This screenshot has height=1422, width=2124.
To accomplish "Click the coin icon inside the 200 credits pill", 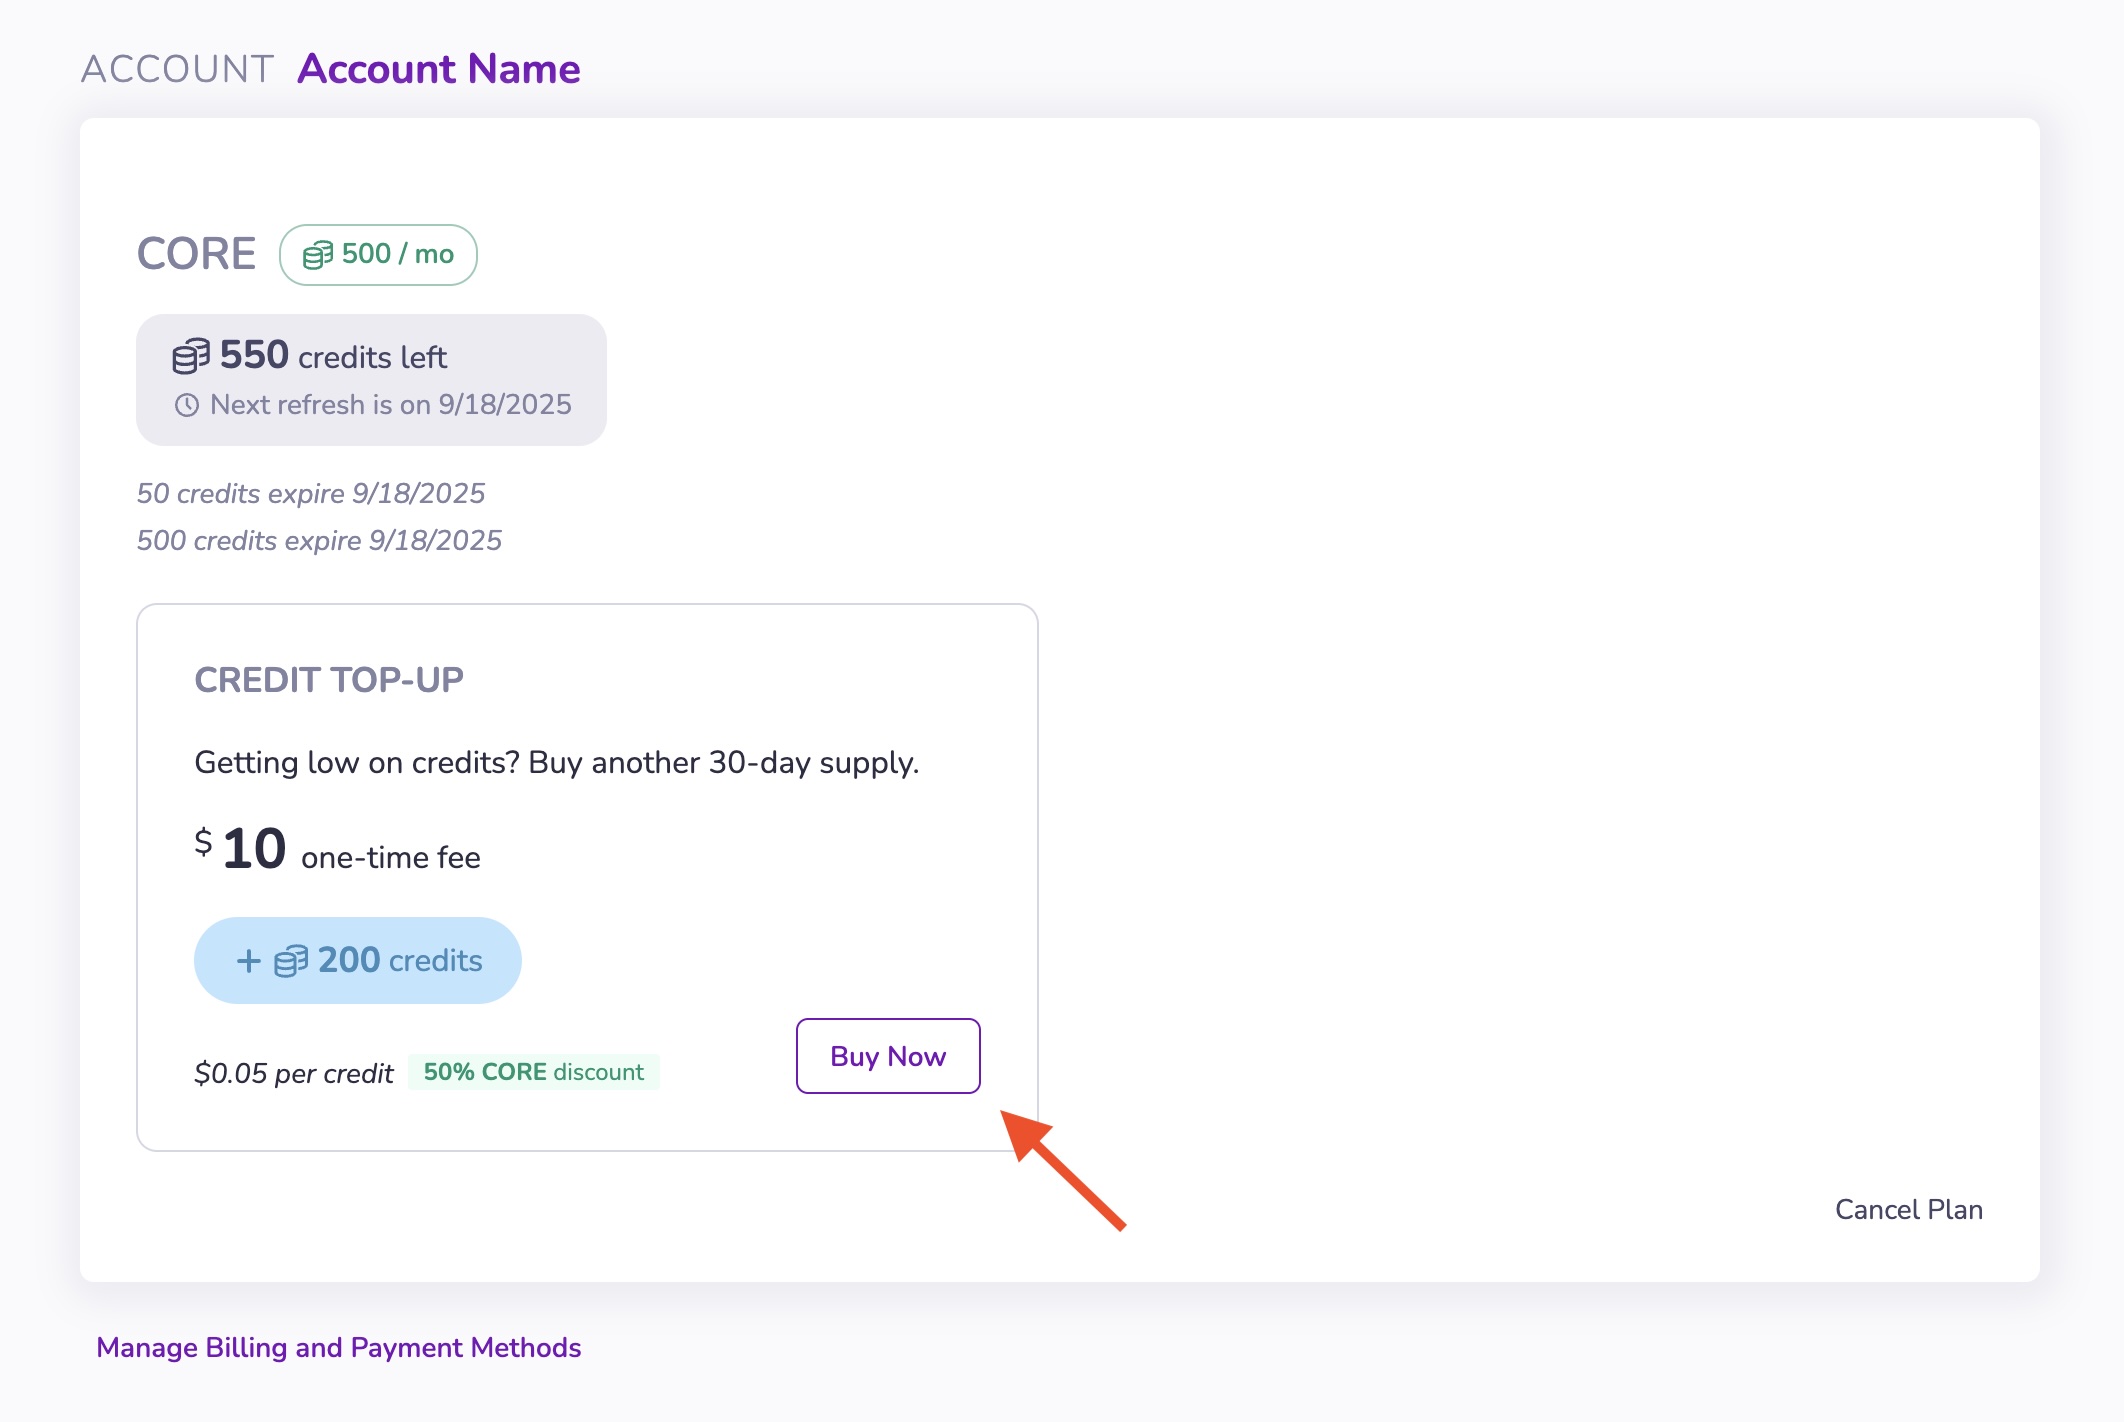I will [291, 961].
